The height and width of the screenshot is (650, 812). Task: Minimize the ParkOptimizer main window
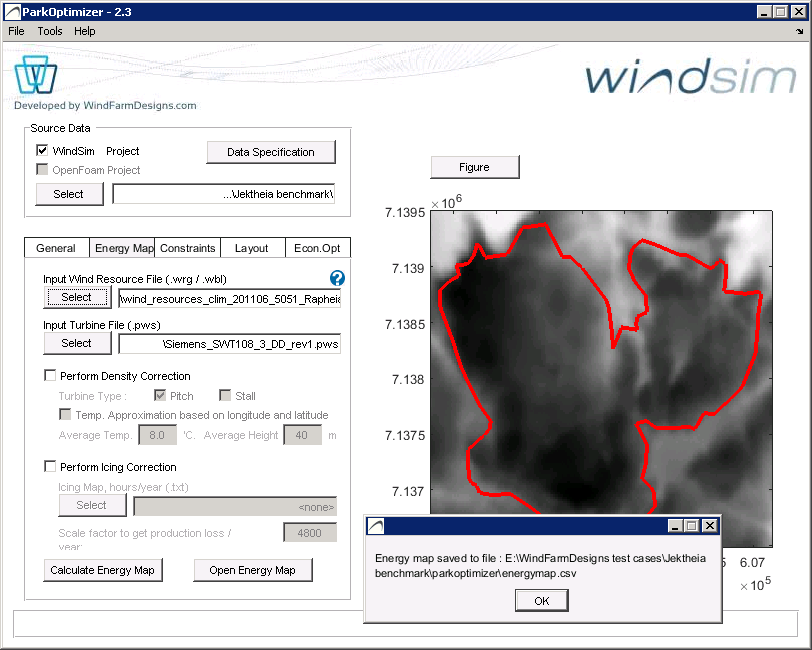pyautogui.click(x=764, y=11)
